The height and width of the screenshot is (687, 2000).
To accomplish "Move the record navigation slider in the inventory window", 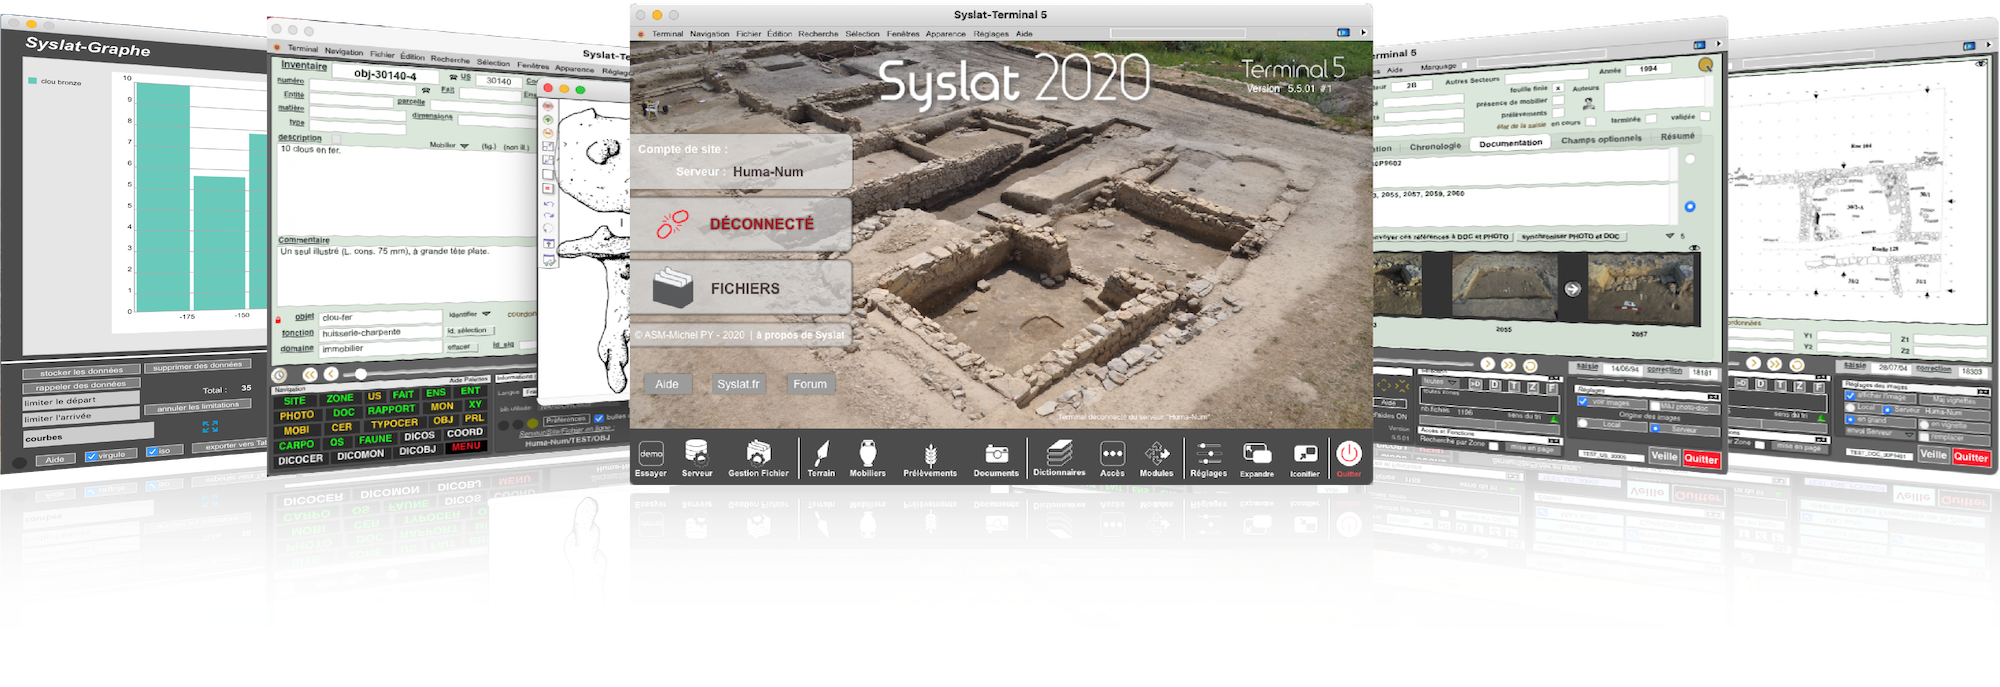I will pyautogui.click(x=361, y=374).
